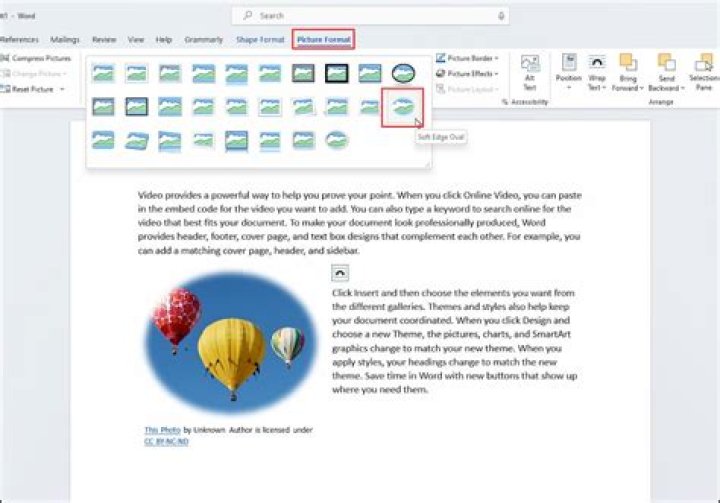Screen dimensions: 720x503
Task: Apply the Bevel Perspective Left White style
Action: (203, 141)
